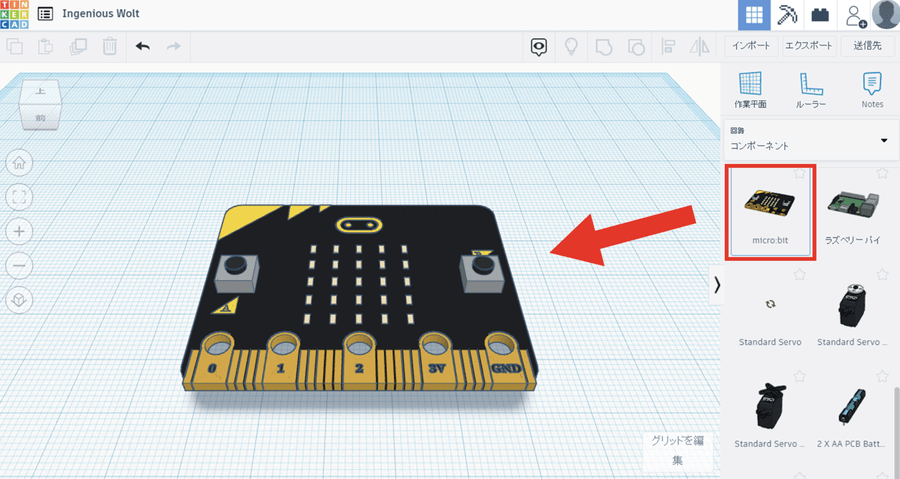This screenshot has height=479, width=900.
Task: Click the Mirror tool icon
Action: coord(700,46)
